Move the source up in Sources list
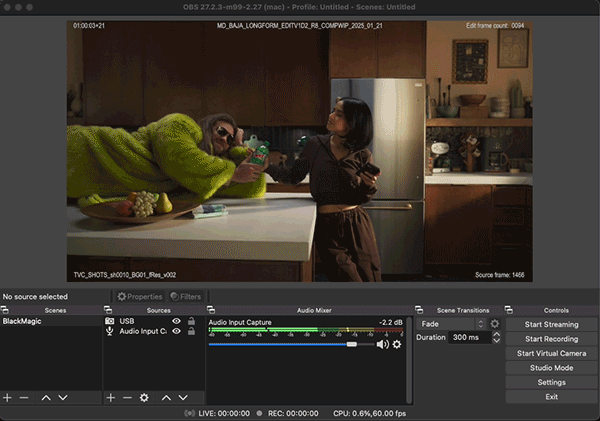This screenshot has height=421, width=600. (x=166, y=398)
